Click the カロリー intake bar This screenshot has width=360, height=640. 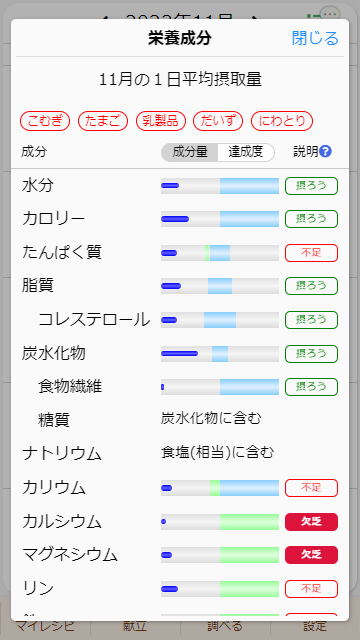220,219
